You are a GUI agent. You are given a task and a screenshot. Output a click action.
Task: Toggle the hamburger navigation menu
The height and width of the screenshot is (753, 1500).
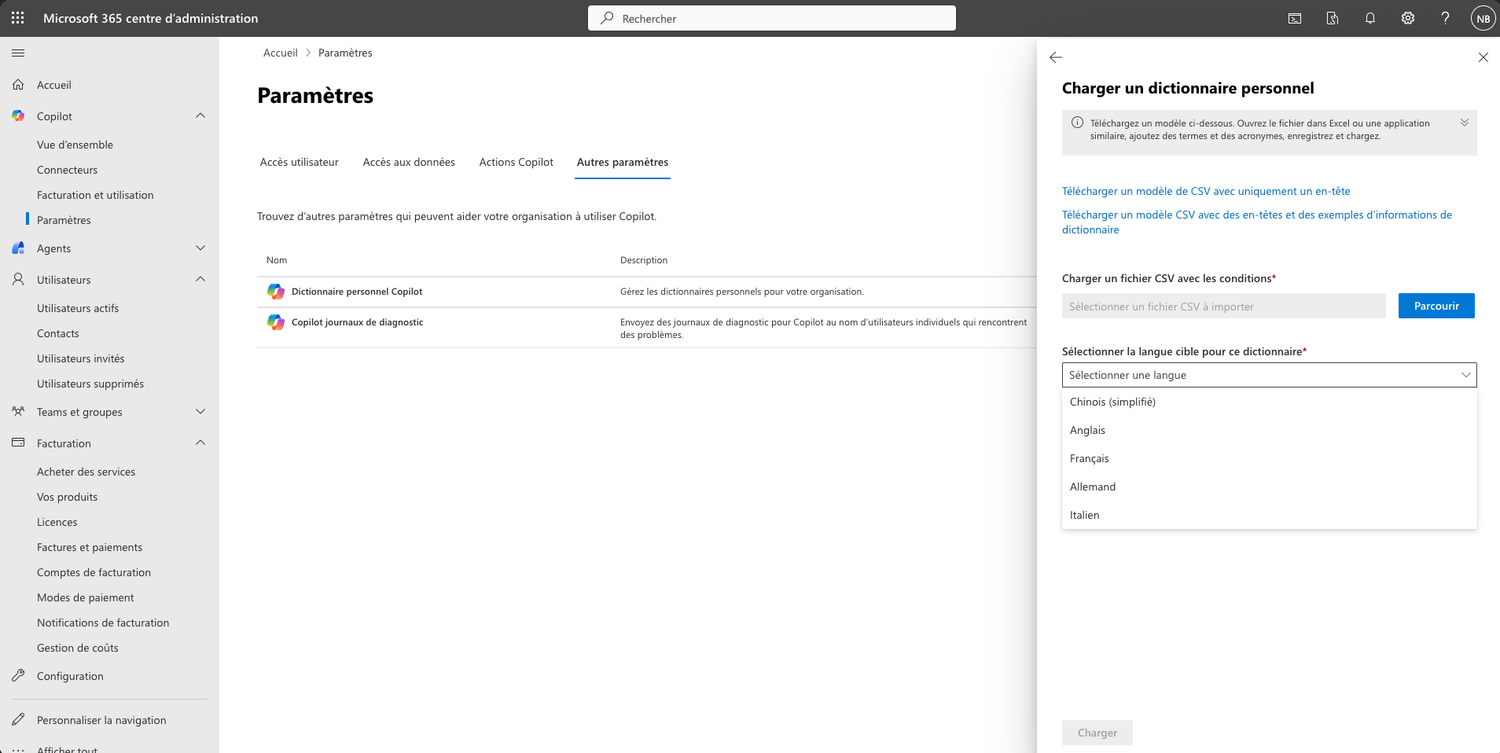tap(18, 53)
